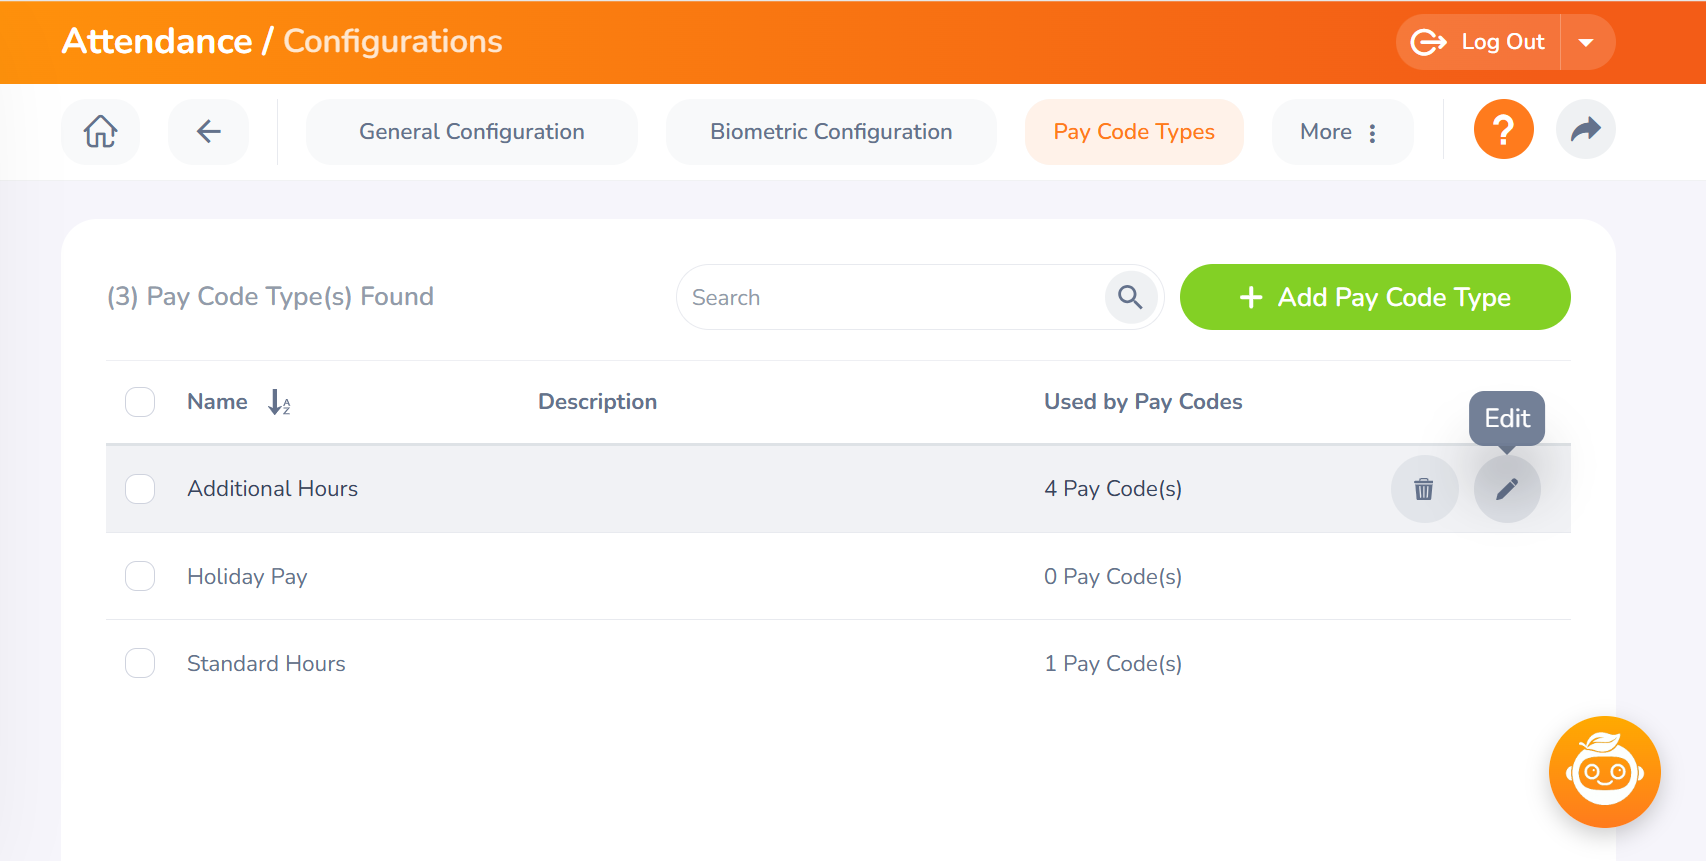Screen dimensions: 1706x861
Task: Click the Description column header
Action: [597, 402]
